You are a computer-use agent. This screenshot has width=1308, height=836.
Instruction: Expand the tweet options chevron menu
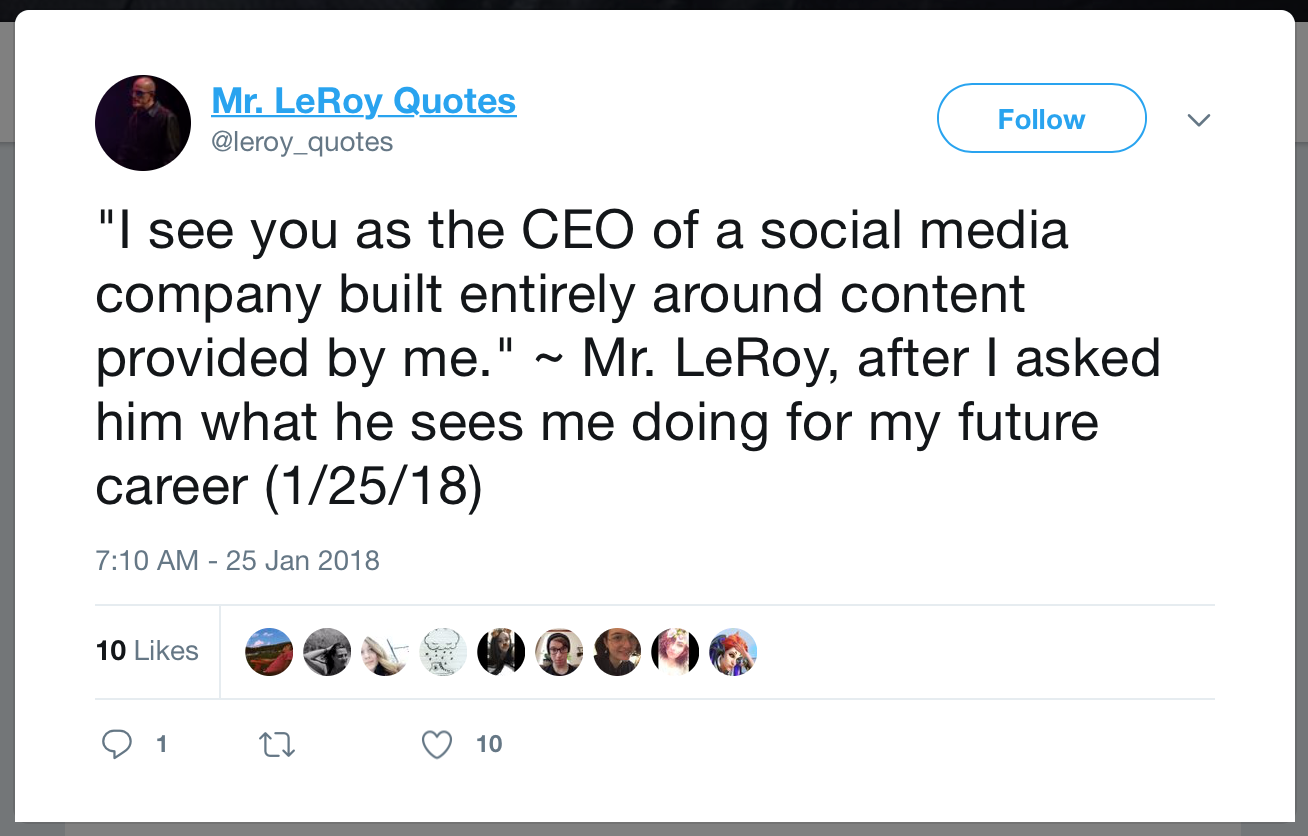(x=1198, y=120)
